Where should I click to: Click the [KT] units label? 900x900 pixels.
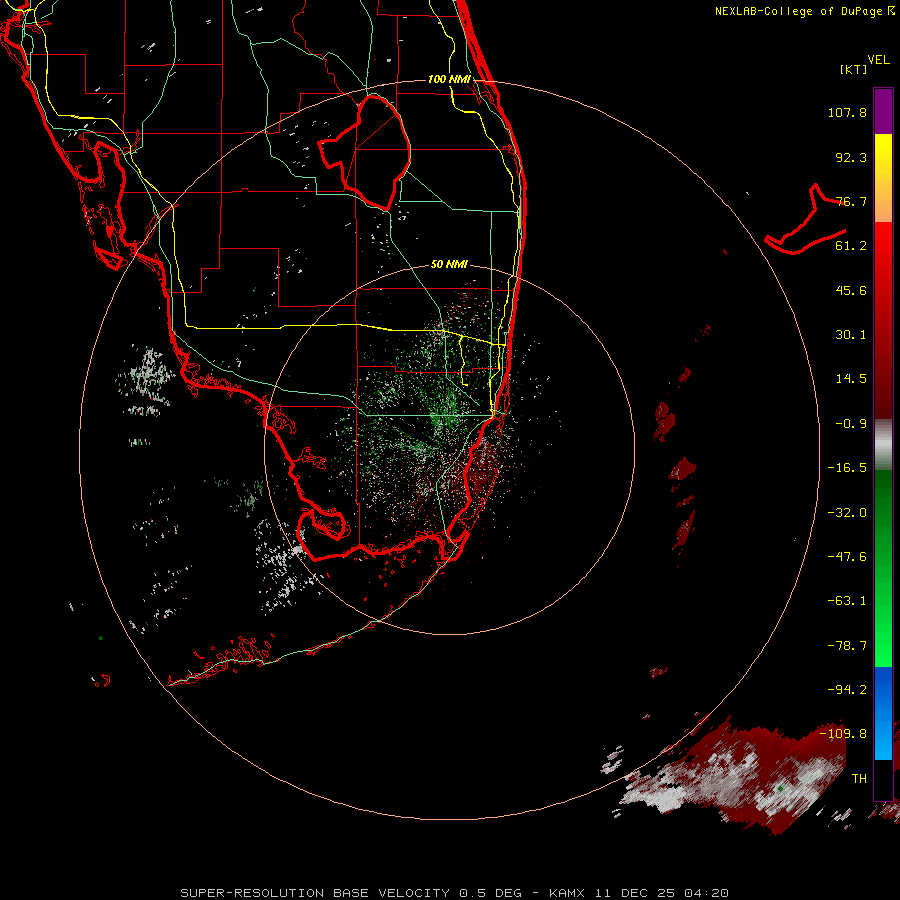pos(854,69)
